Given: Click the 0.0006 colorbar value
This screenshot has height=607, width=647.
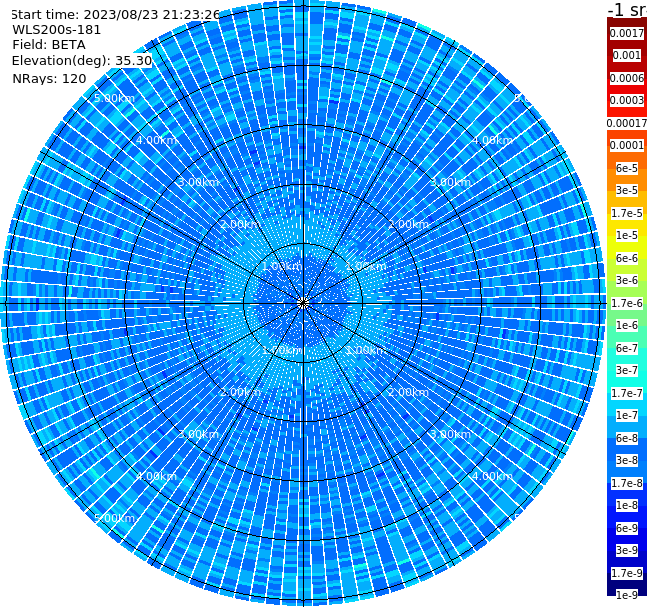Looking at the screenshot, I should 627,78.
